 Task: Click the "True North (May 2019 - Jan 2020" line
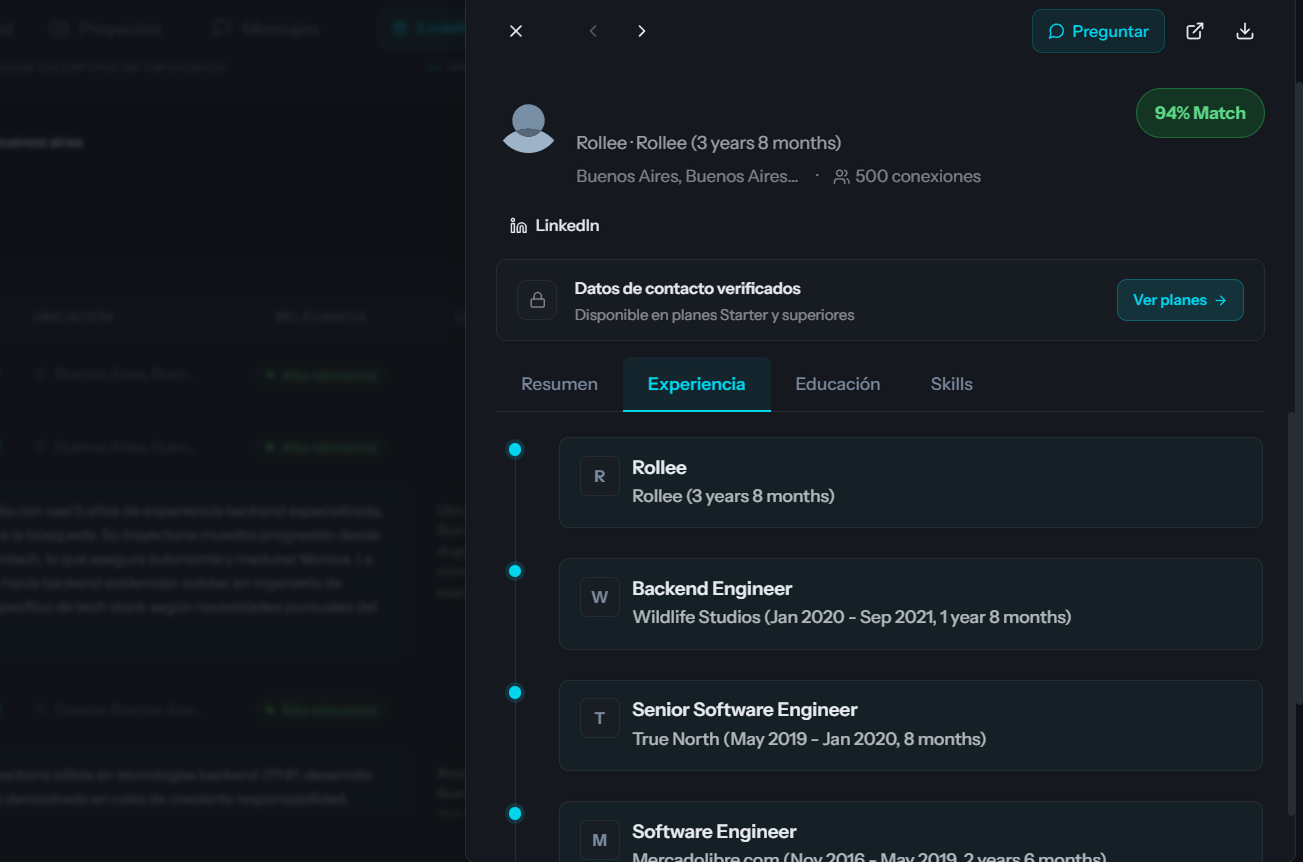[x=809, y=739]
